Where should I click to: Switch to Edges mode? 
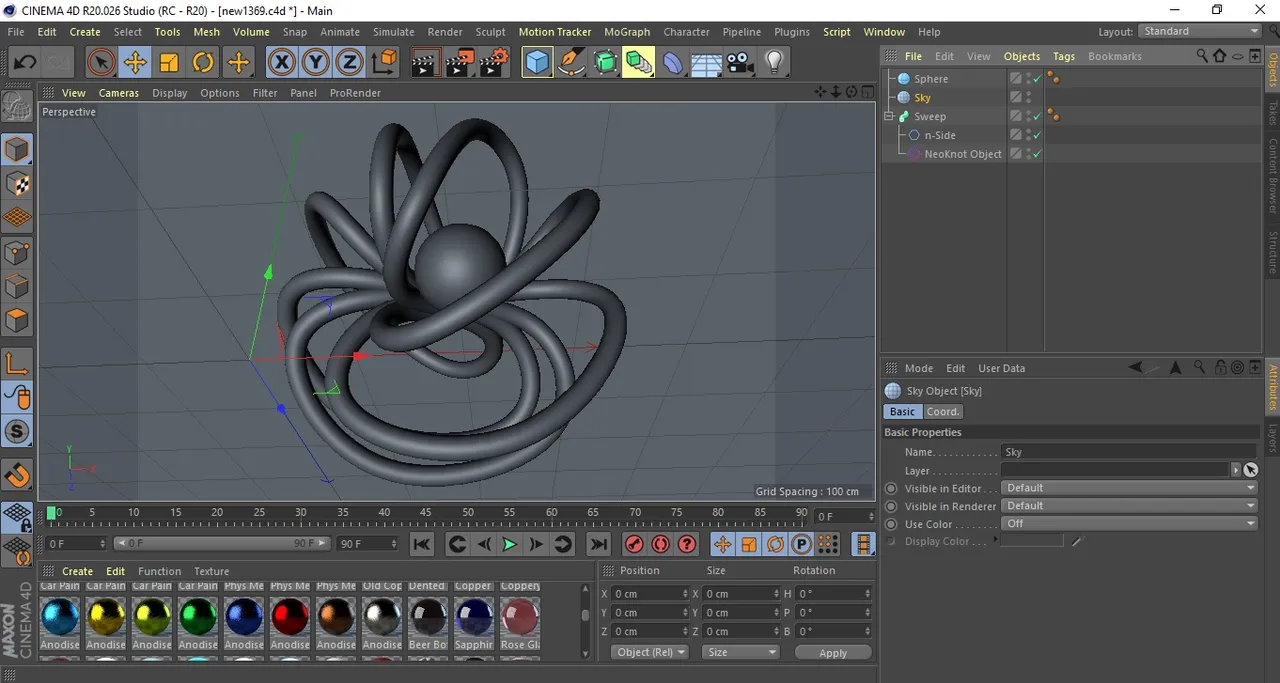click(17, 287)
